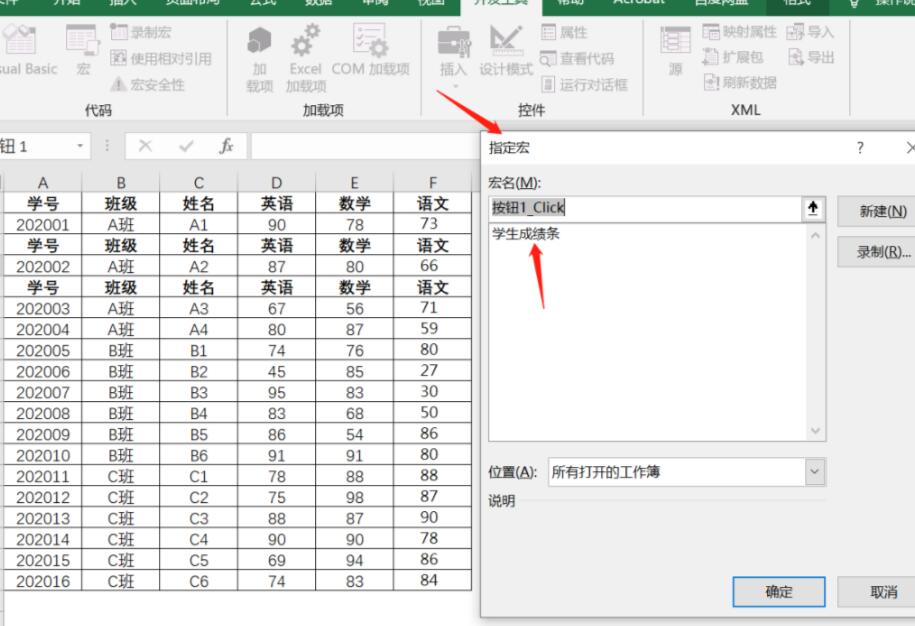Click the 新建(N) button

coord(882,211)
